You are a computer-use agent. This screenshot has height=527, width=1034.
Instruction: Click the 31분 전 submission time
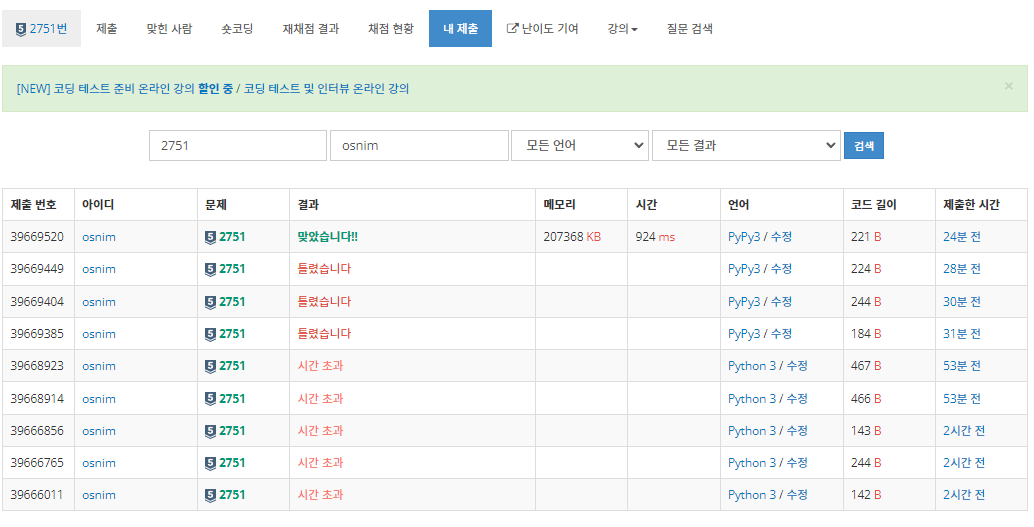(961, 334)
